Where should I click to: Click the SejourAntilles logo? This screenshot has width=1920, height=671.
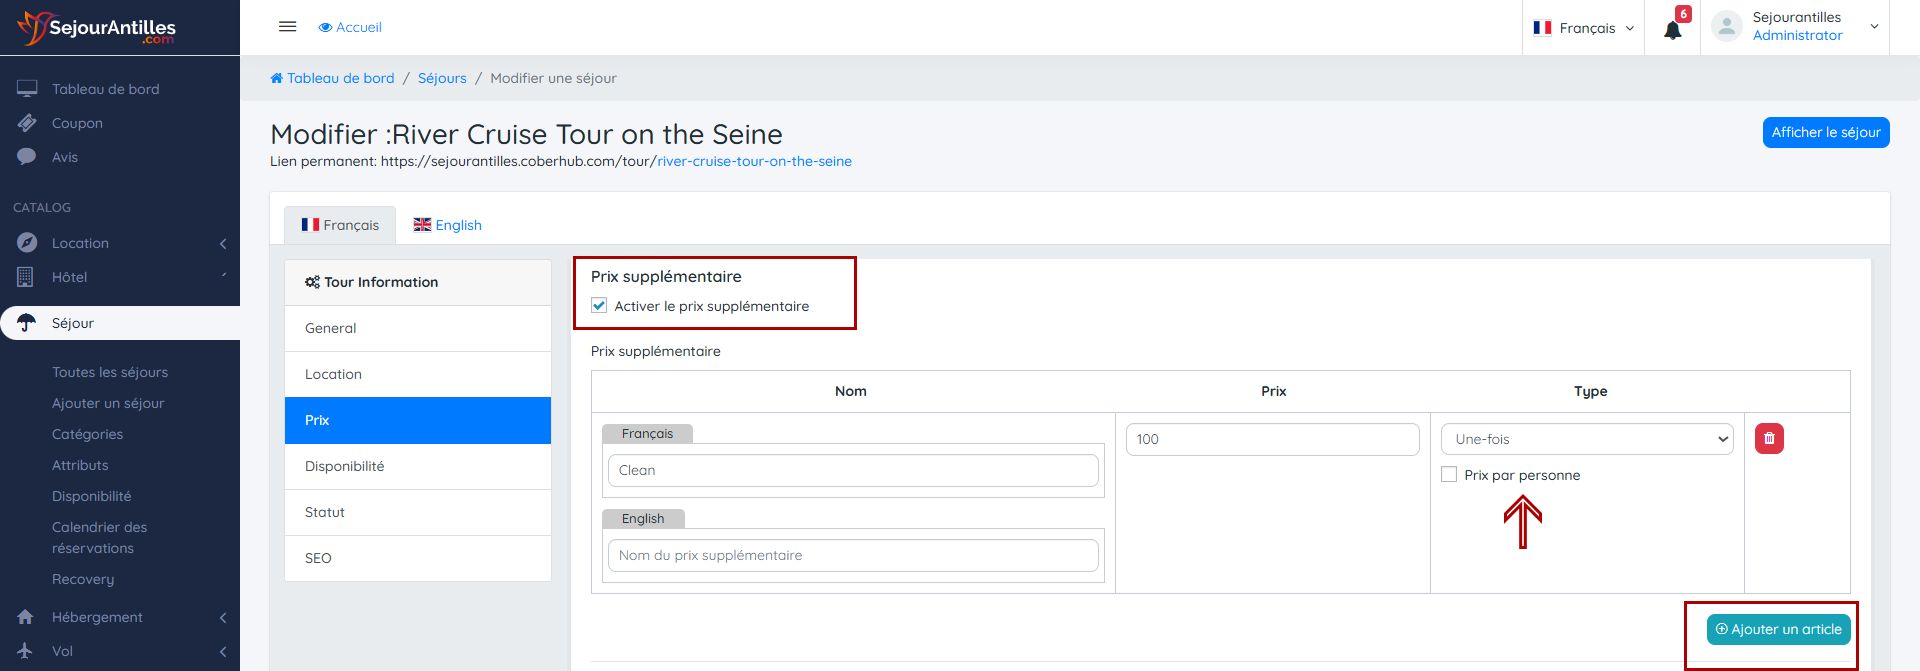tap(97, 28)
